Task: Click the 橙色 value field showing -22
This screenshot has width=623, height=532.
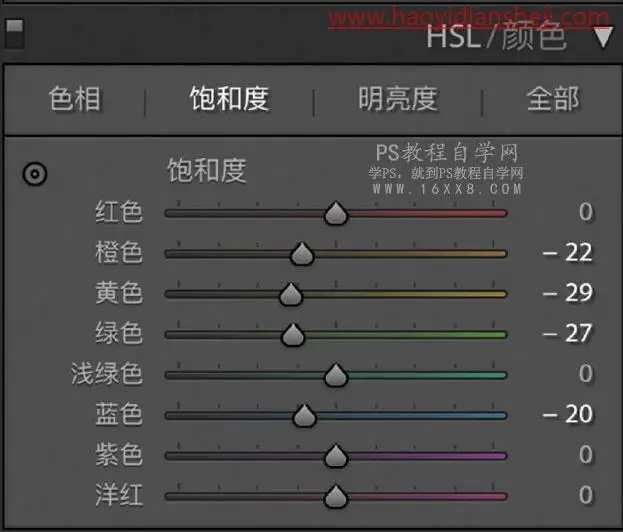Action: 568,252
